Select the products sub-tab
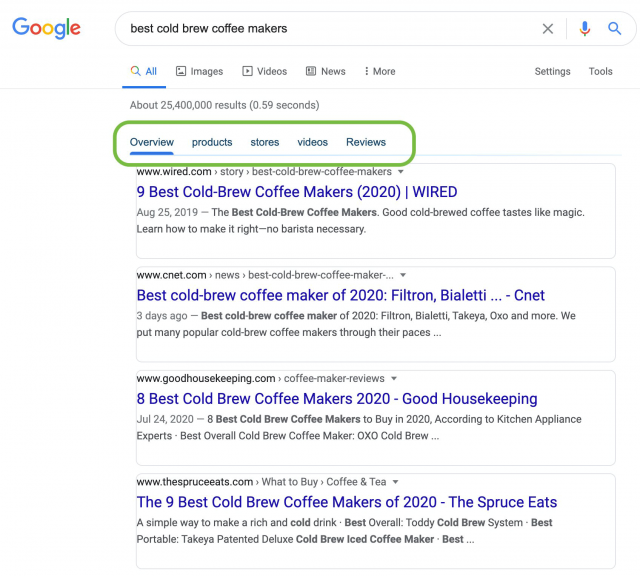 pyautogui.click(x=212, y=142)
